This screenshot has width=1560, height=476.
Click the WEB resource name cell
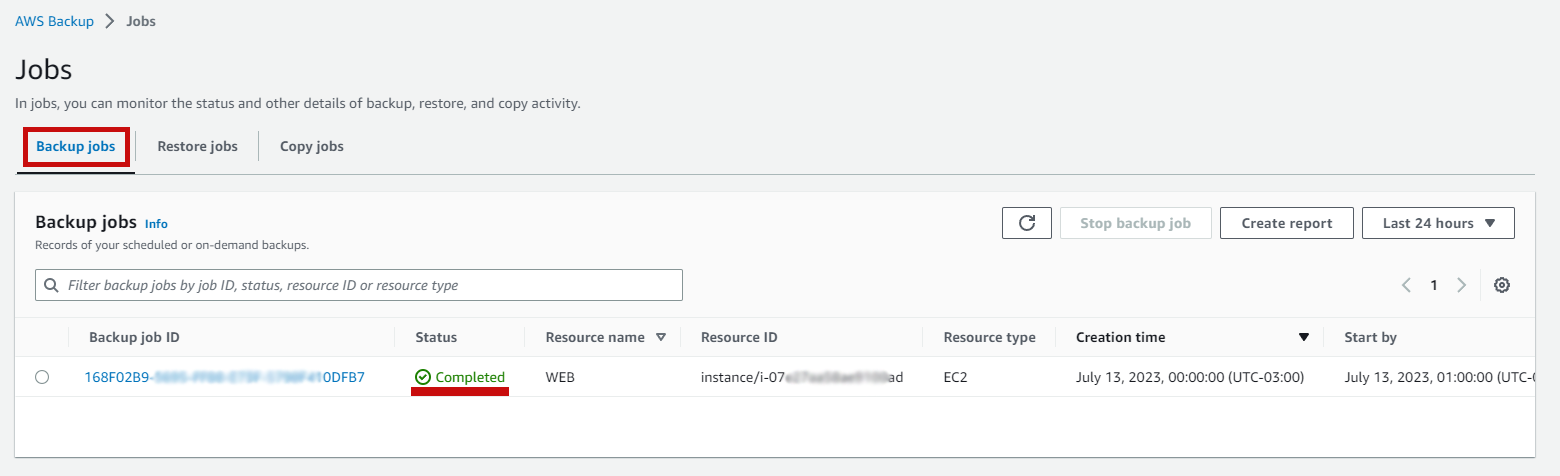pos(562,377)
